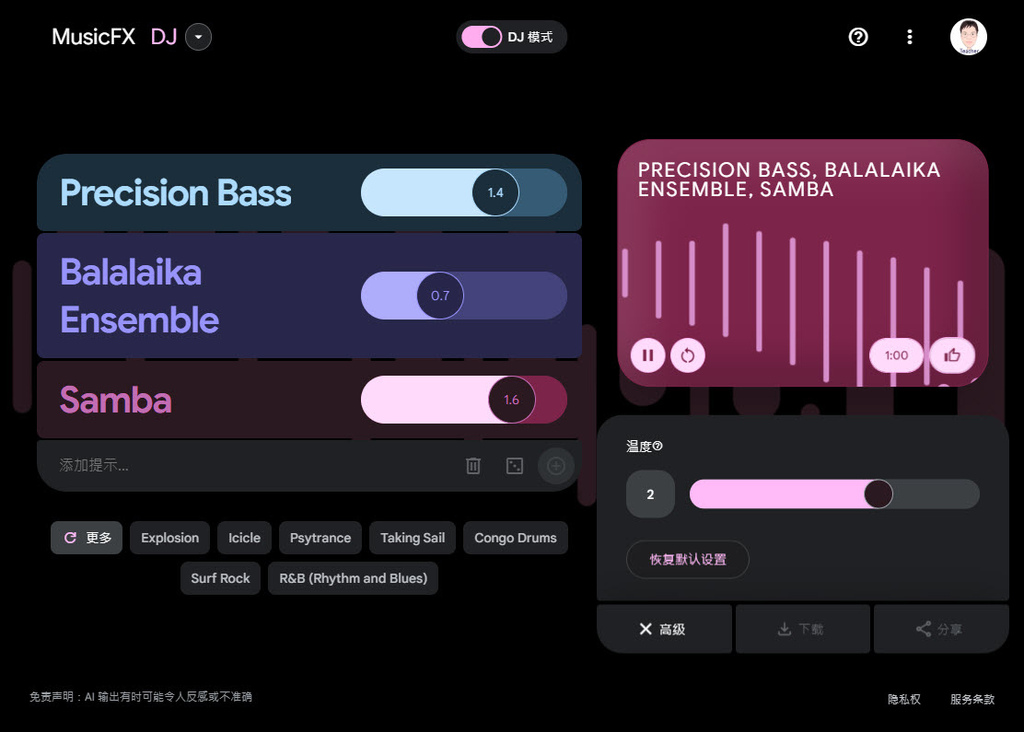This screenshot has height=732, width=1024.
Task: Click the MusicFX logo text
Action: (x=93, y=37)
